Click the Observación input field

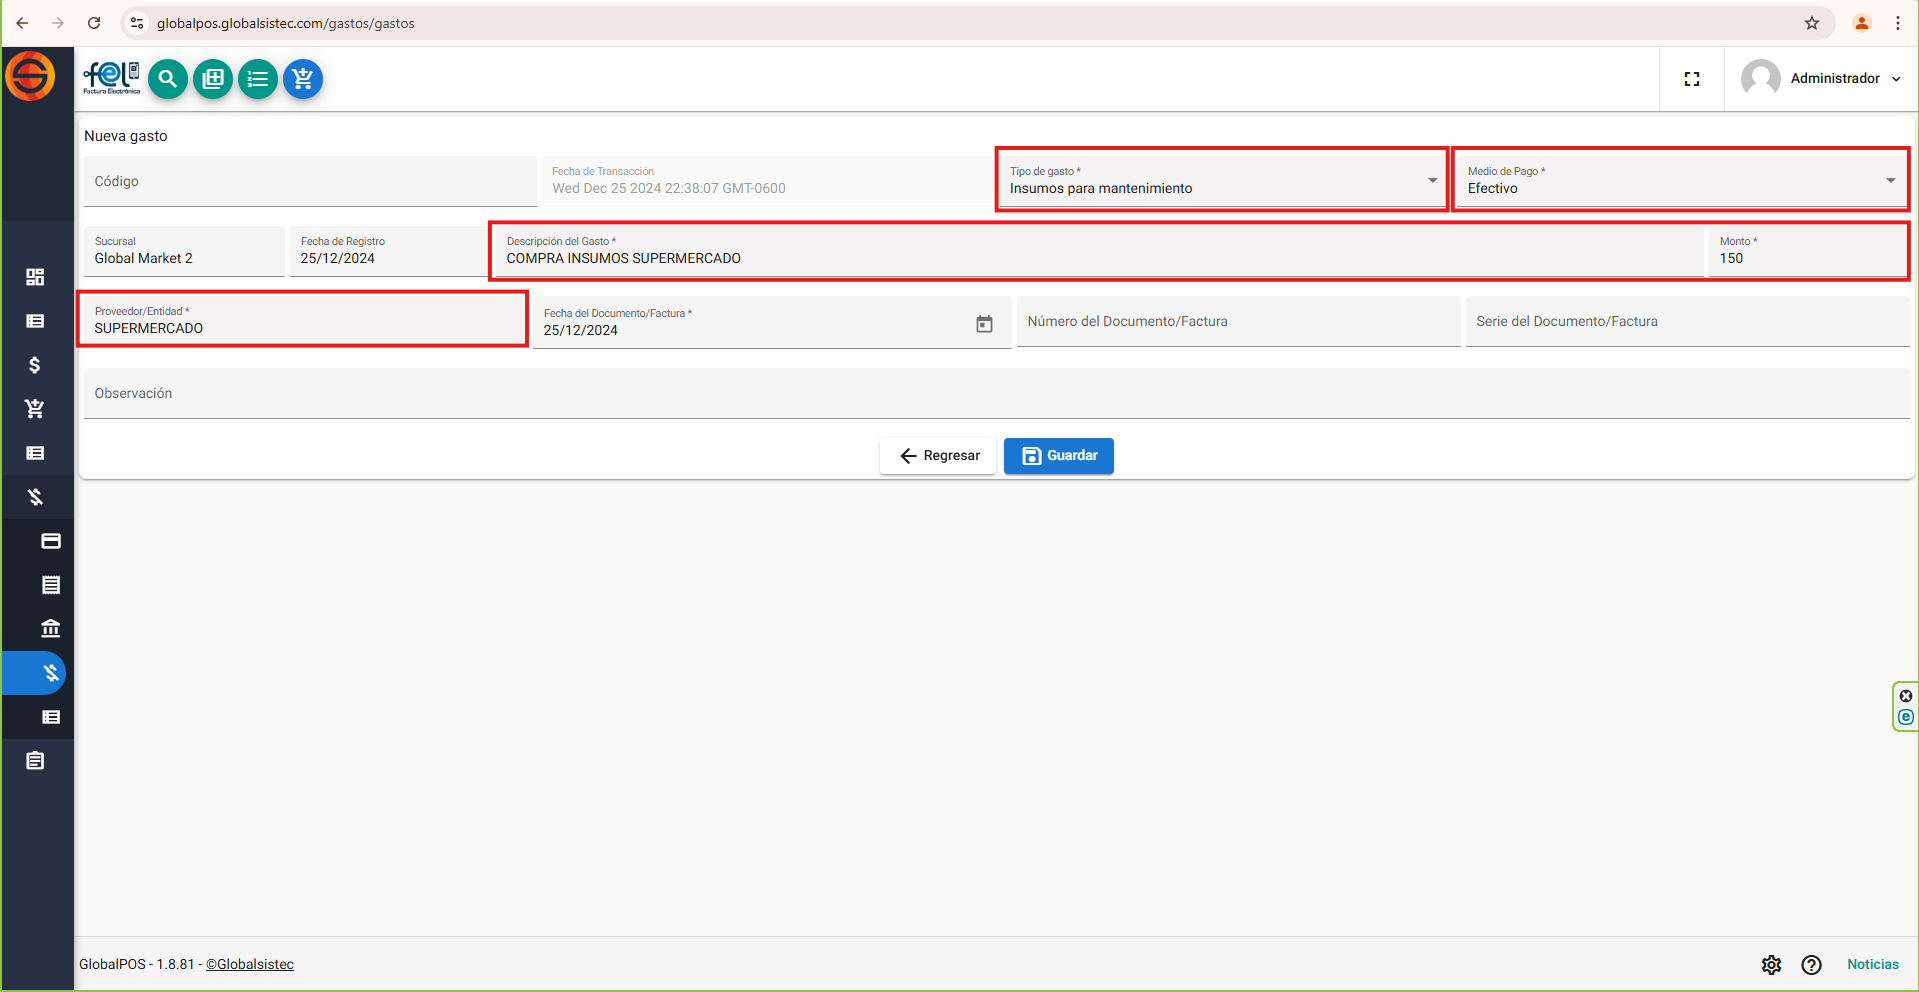pyautogui.click(x=996, y=394)
